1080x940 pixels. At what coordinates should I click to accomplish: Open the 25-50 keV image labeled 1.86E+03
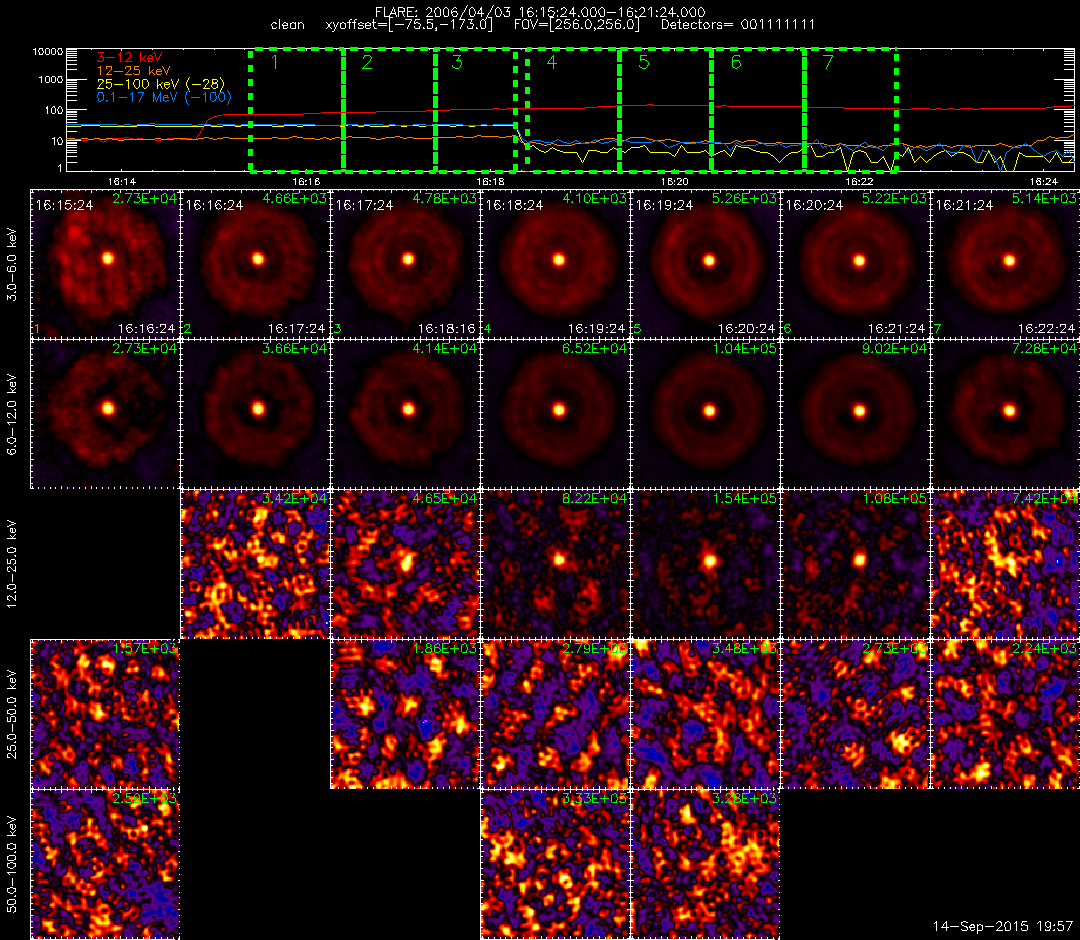[x=405, y=715]
